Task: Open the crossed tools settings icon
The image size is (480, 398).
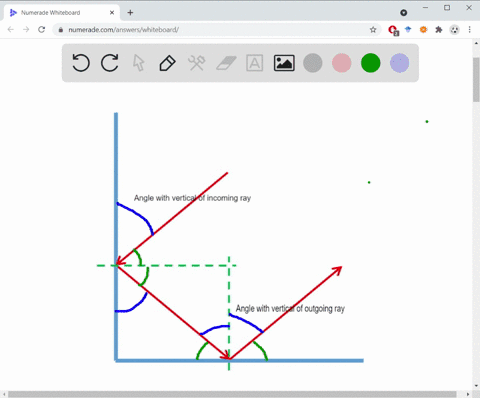Action: [197, 63]
